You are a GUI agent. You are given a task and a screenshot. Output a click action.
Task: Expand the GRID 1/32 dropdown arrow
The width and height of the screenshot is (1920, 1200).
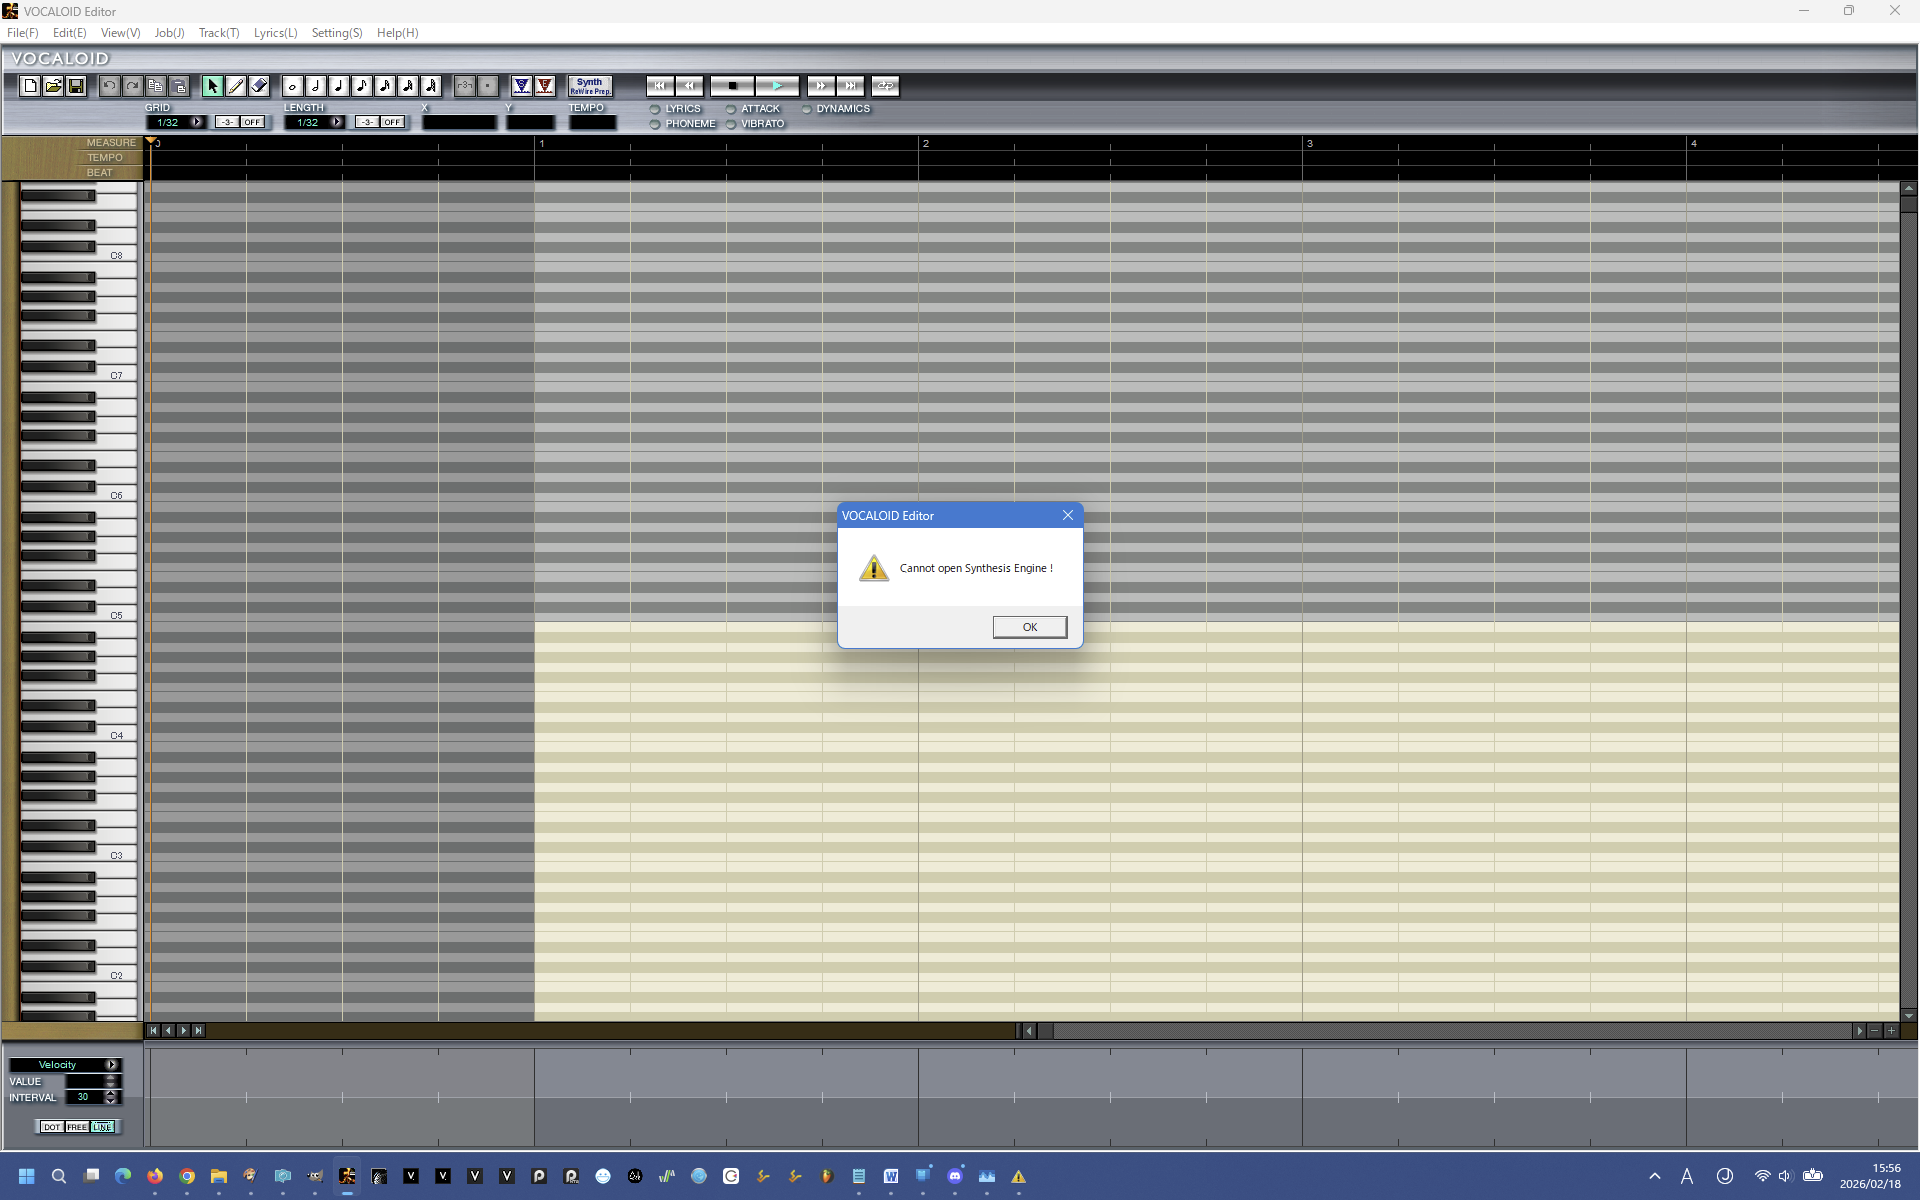197,122
